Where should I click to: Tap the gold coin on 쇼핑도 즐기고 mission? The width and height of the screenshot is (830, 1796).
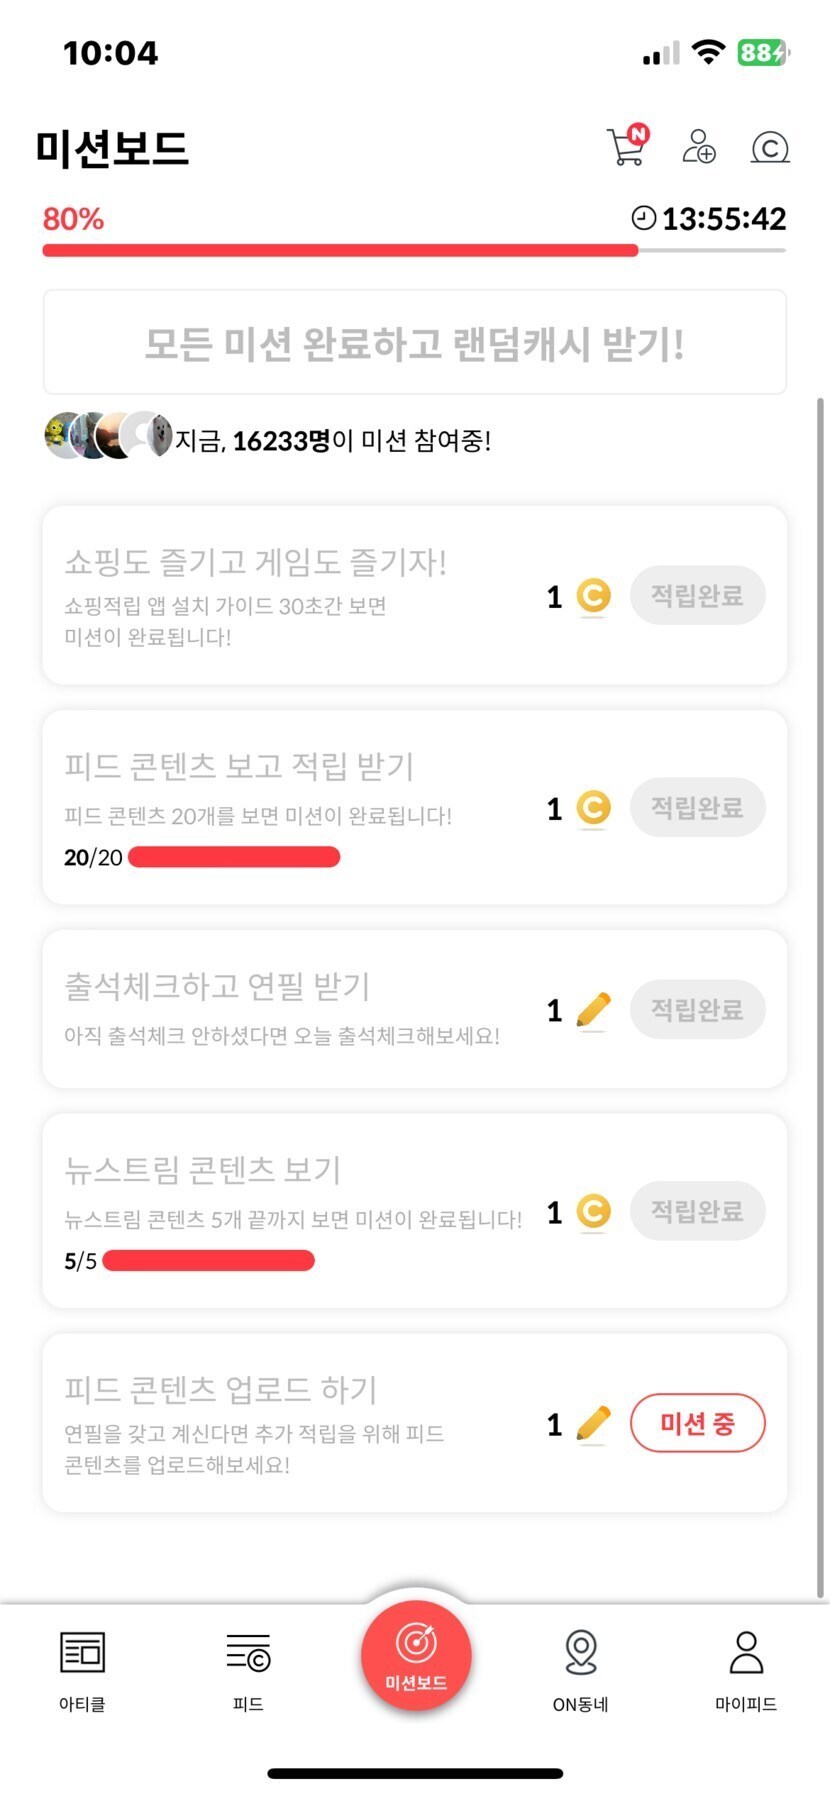[x=593, y=596]
